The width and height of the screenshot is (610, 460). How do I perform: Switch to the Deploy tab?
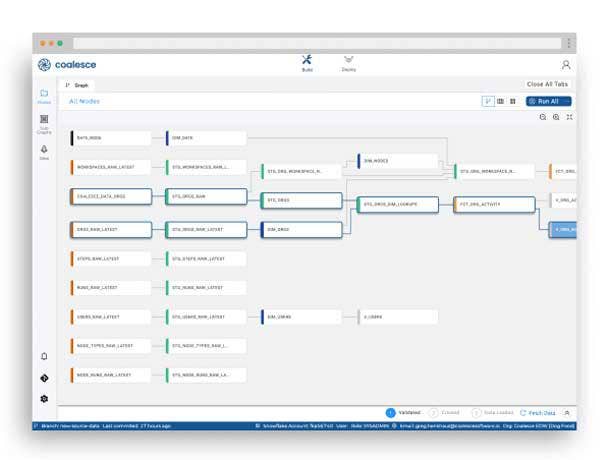(x=348, y=63)
